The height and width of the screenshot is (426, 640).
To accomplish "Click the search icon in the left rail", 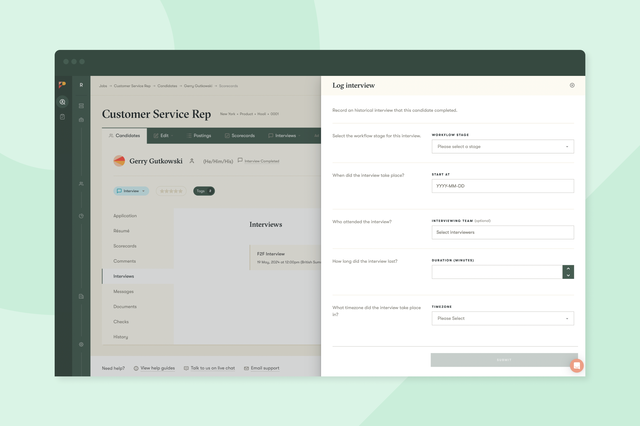I will (63, 101).
